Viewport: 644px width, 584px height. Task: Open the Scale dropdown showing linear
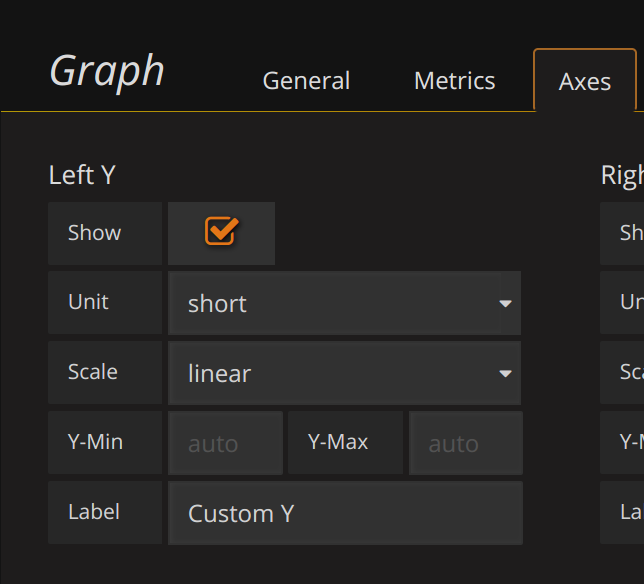[344, 373]
